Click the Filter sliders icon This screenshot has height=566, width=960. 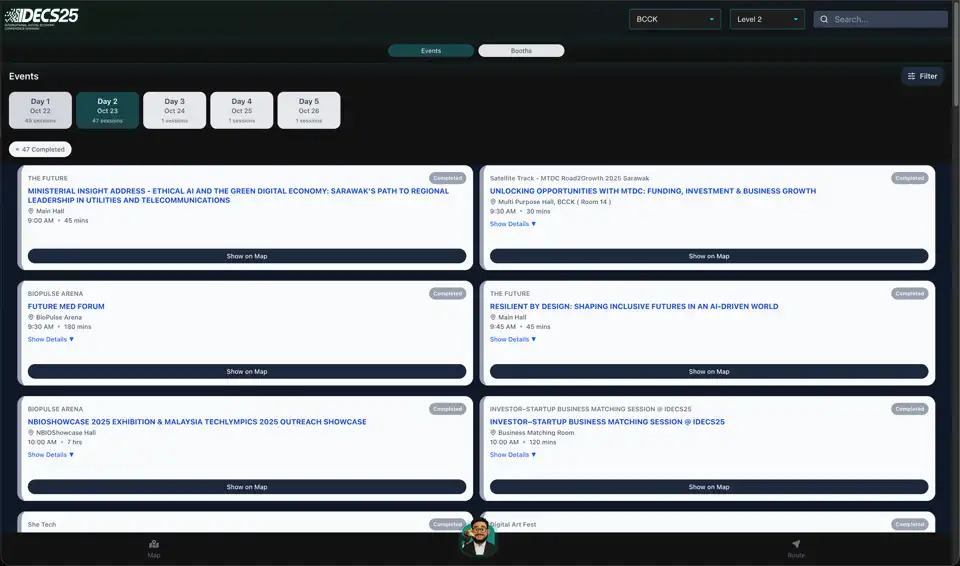(x=912, y=76)
